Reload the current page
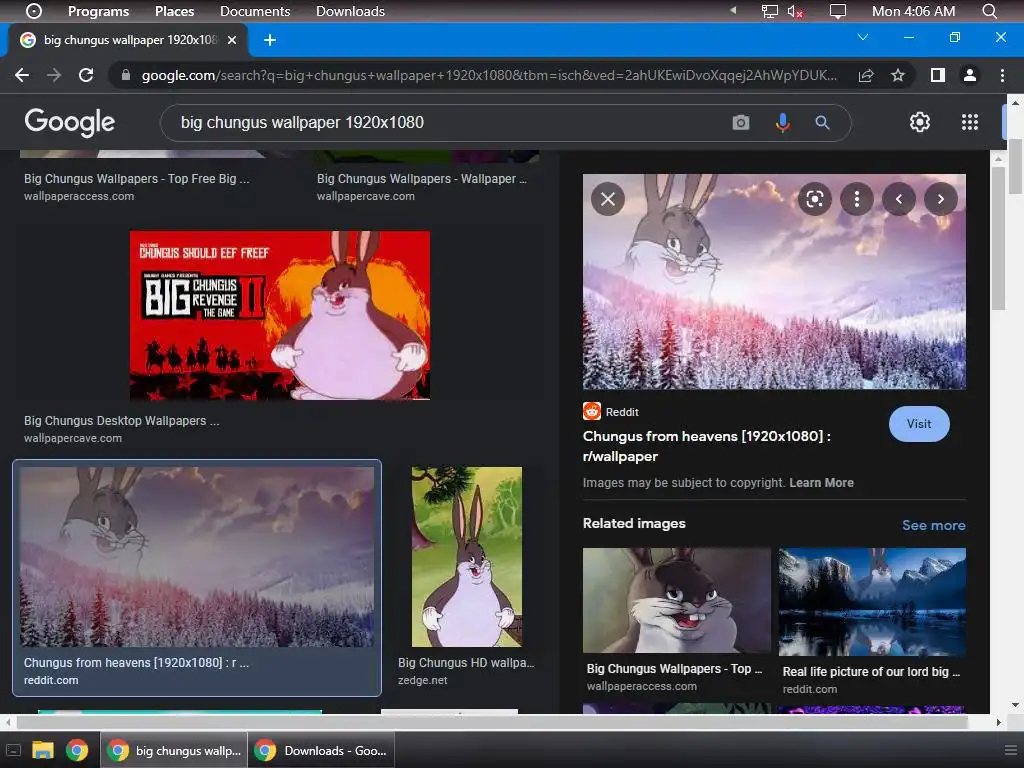Image resolution: width=1024 pixels, height=768 pixels. coord(86,75)
